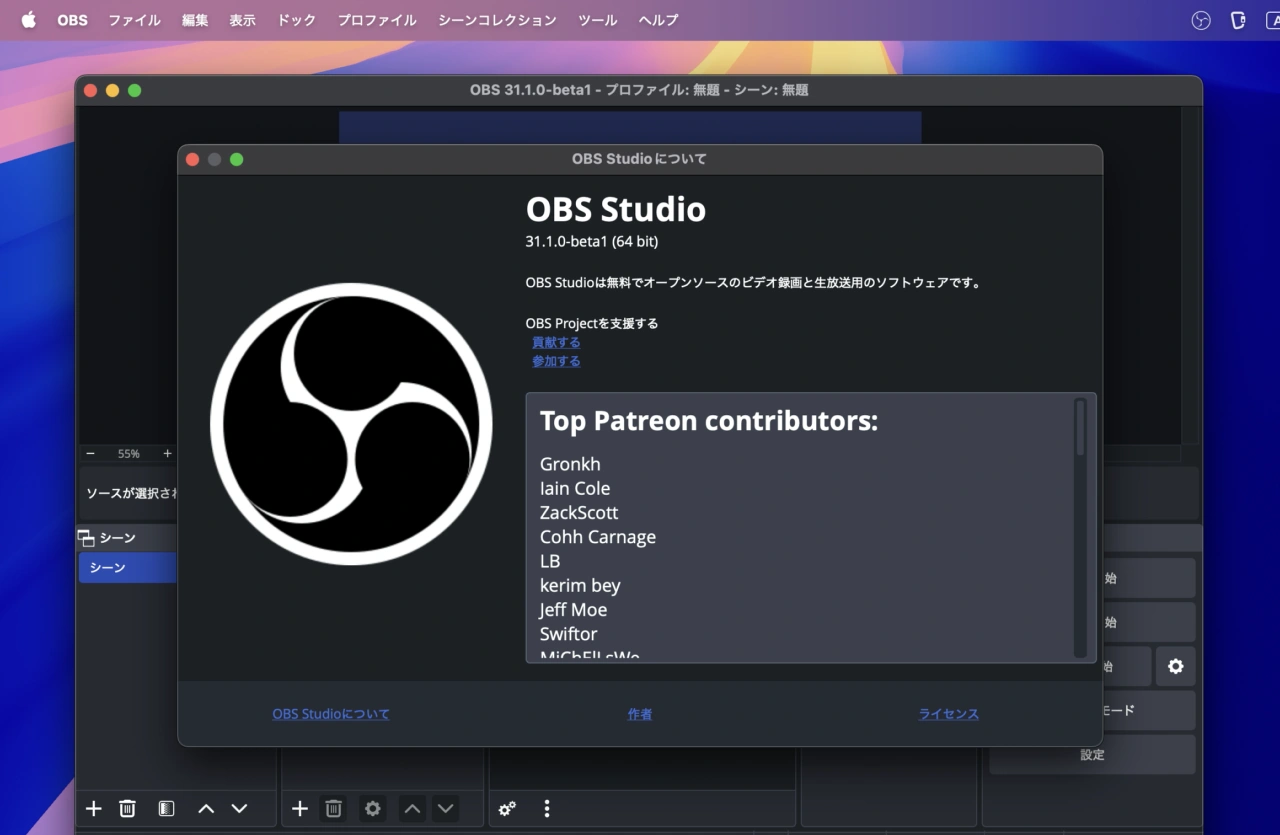Zoom out preview with minus button

[x=91, y=453]
